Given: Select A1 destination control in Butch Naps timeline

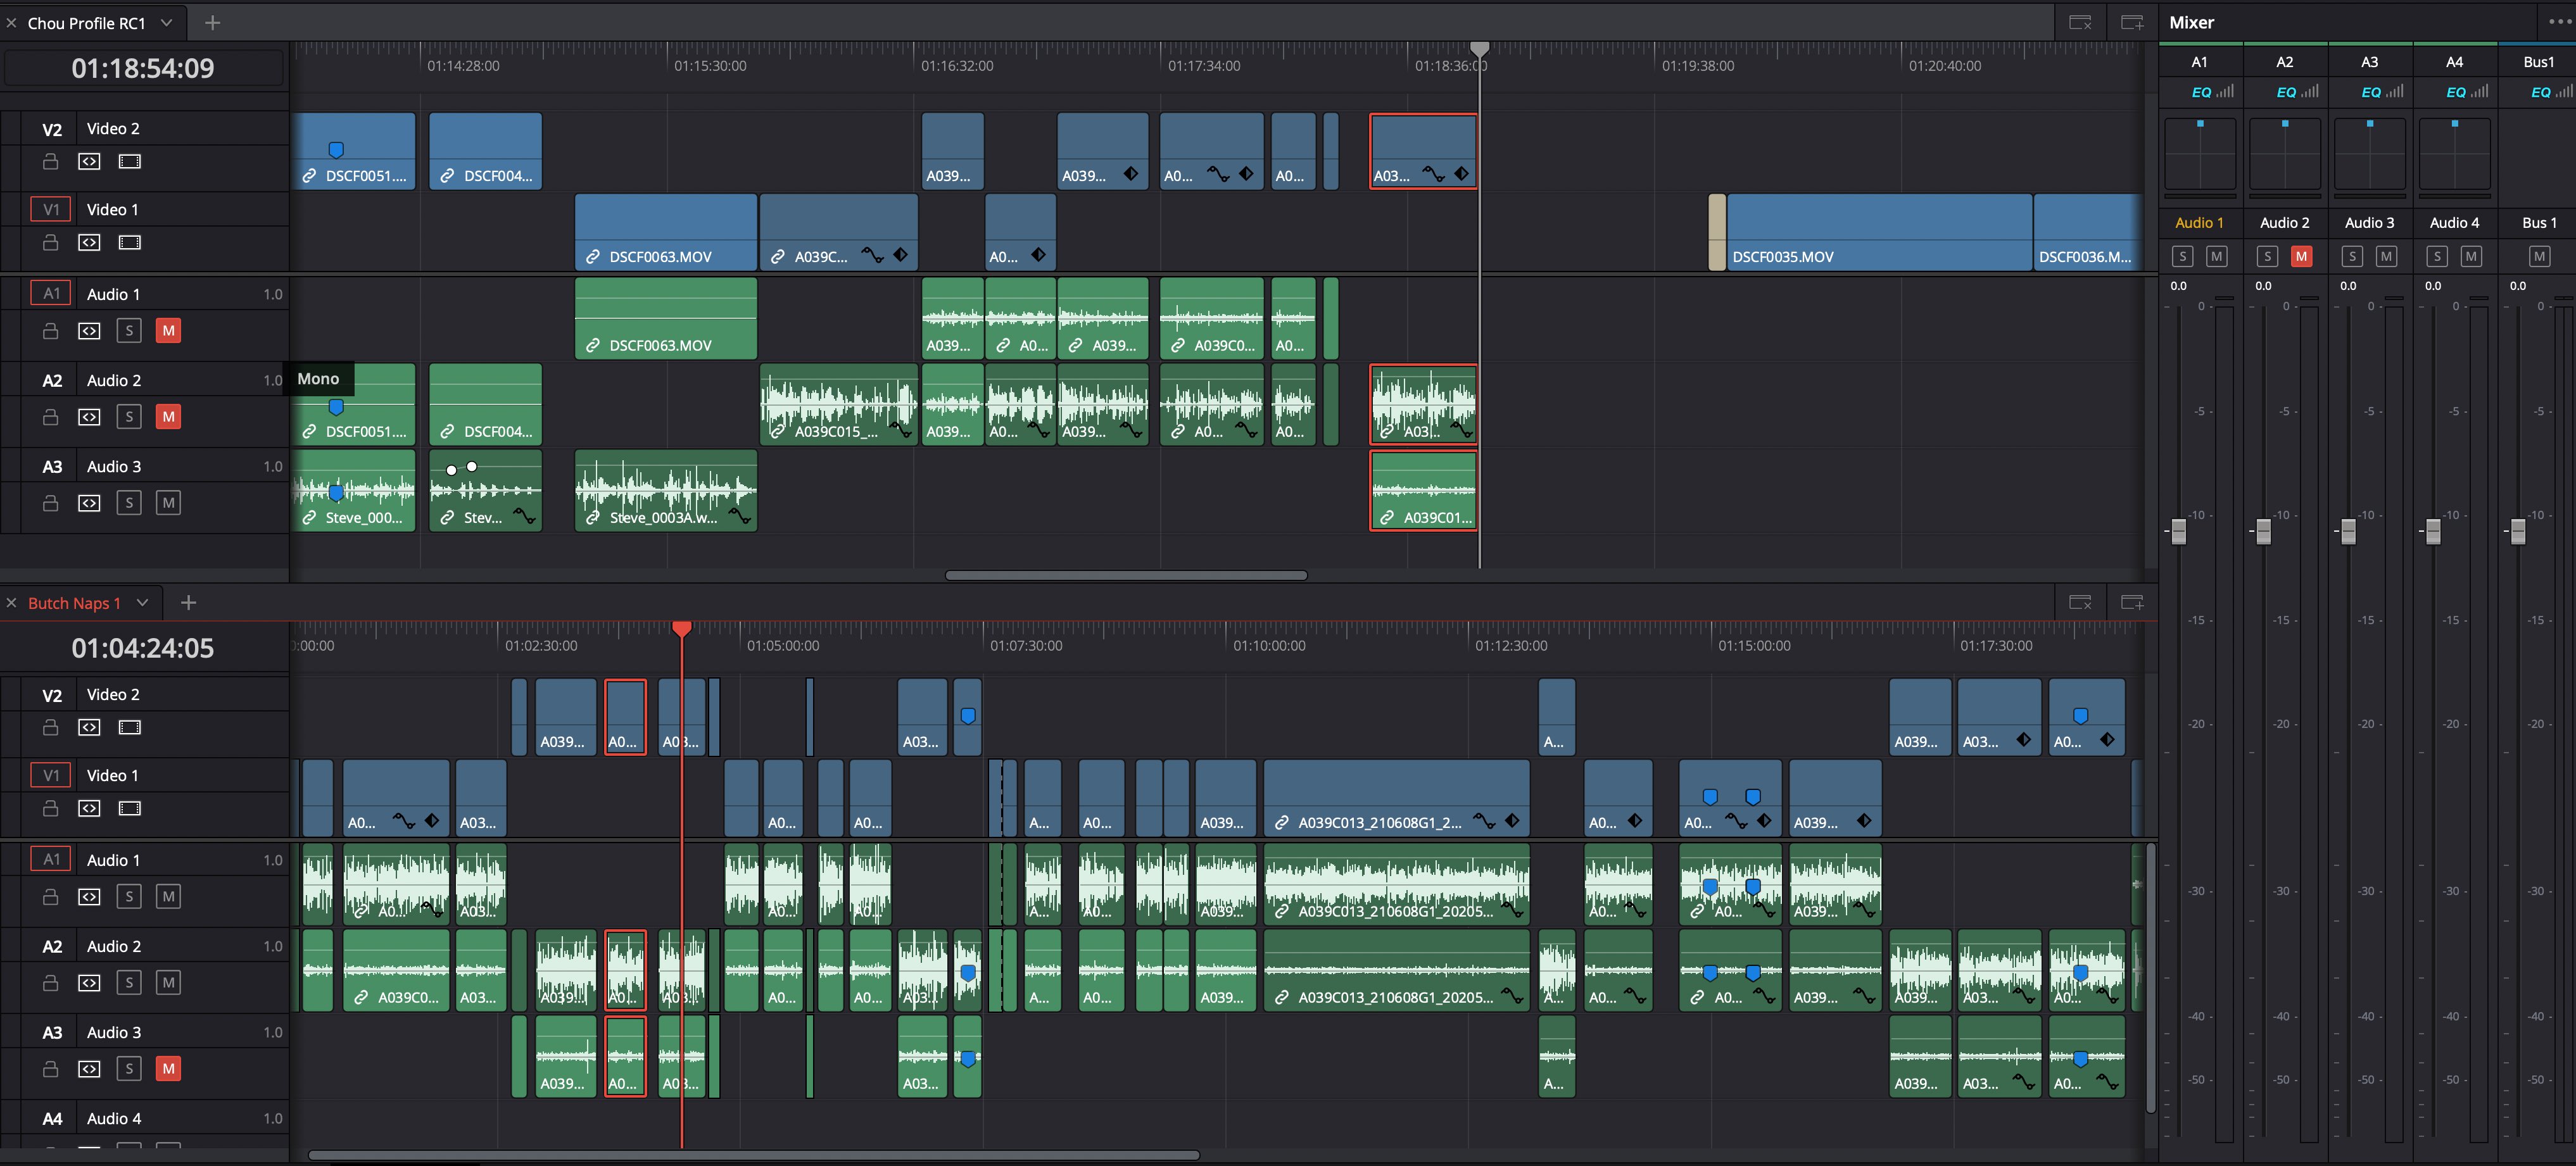Looking at the screenshot, I should (x=51, y=860).
